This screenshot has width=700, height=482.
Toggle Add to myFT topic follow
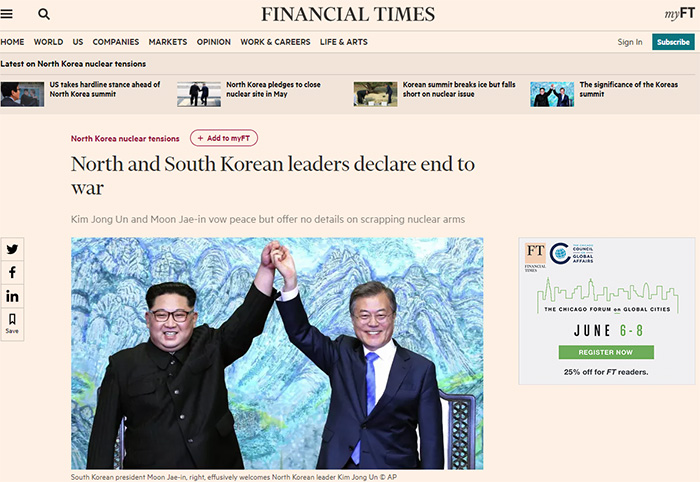(x=224, y=138)
